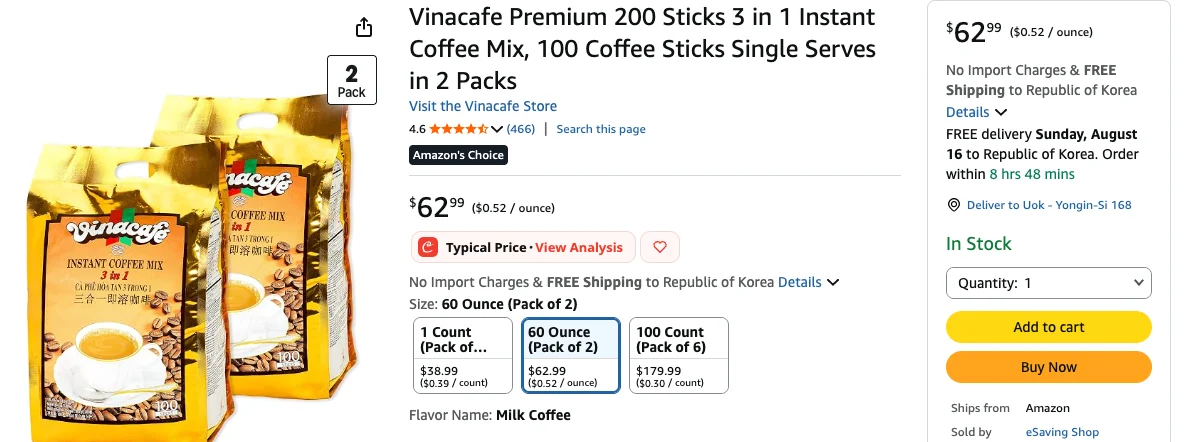Click the 2 Pack badge on image

(351, 80)
